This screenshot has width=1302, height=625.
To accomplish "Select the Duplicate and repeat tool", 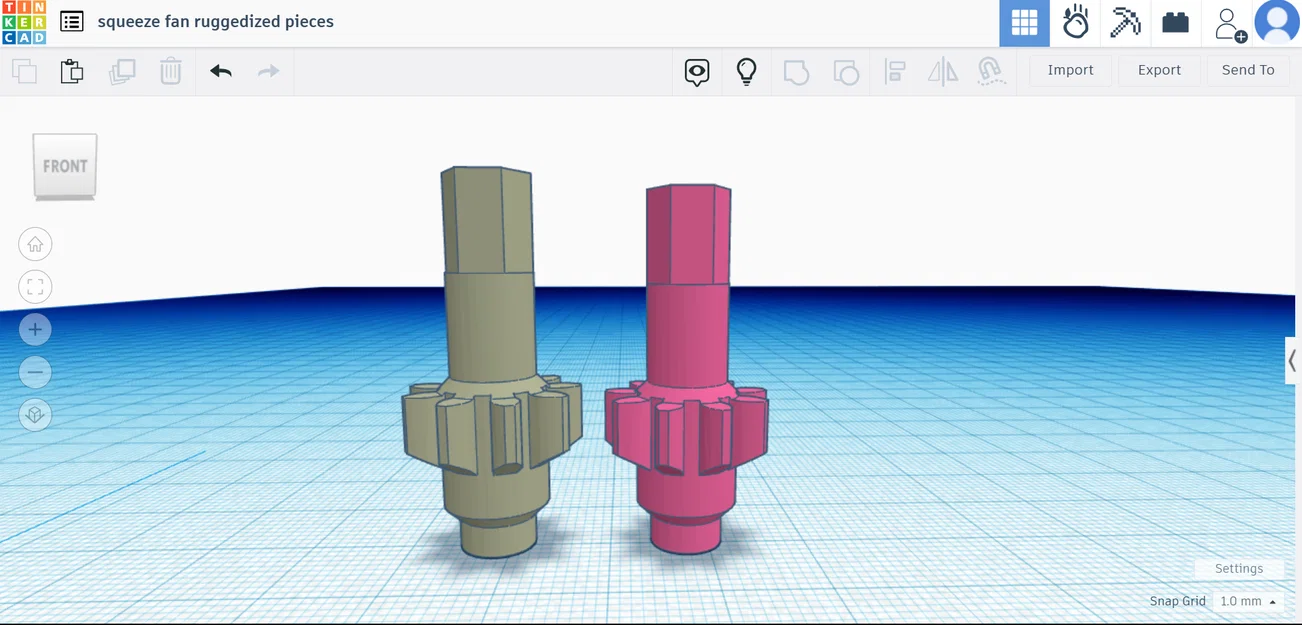I will click(122, 71).
